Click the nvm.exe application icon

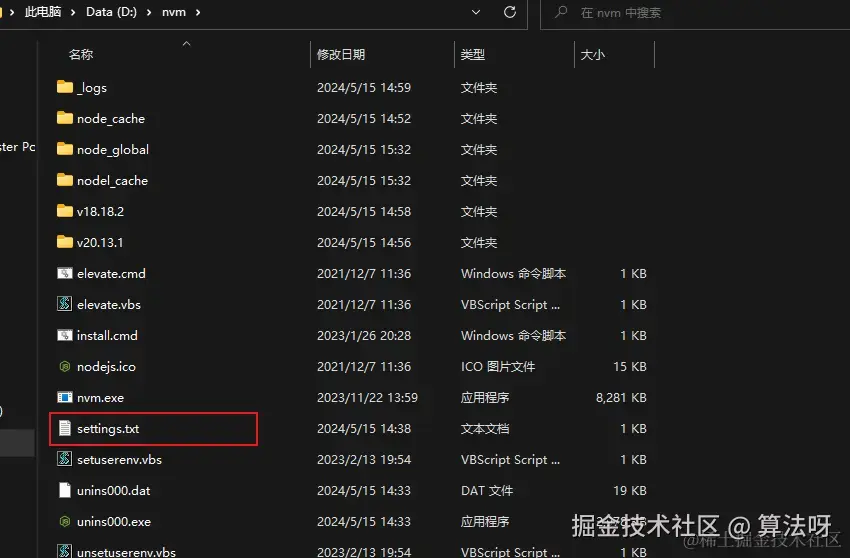65,397
